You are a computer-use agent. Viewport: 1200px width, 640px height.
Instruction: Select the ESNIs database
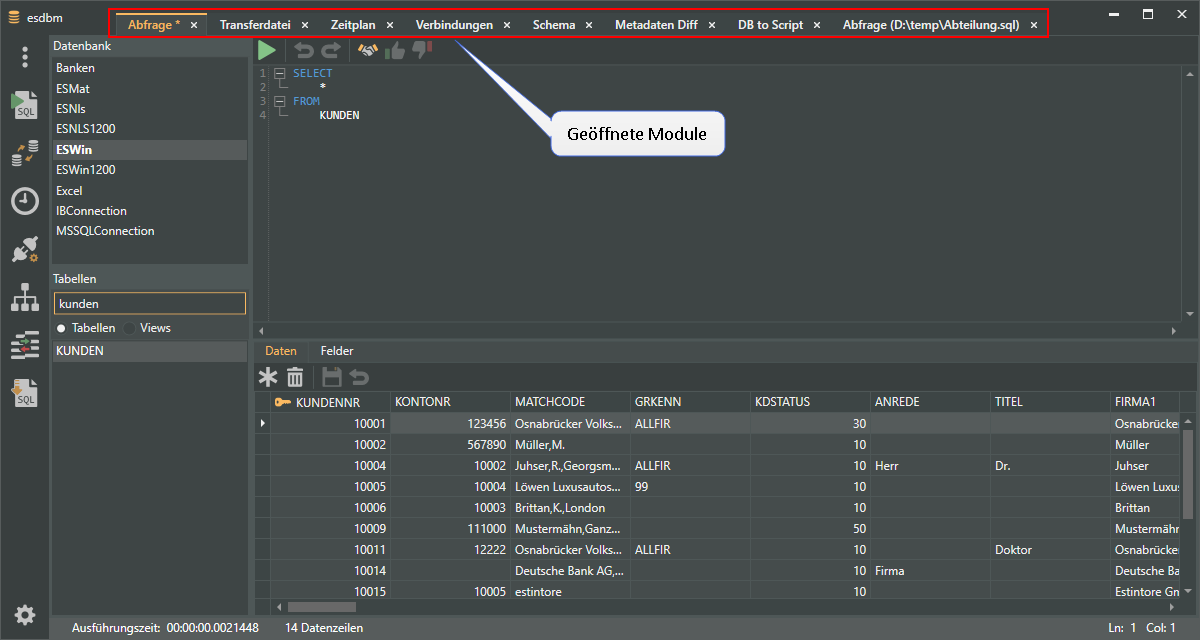click(150, 108)
